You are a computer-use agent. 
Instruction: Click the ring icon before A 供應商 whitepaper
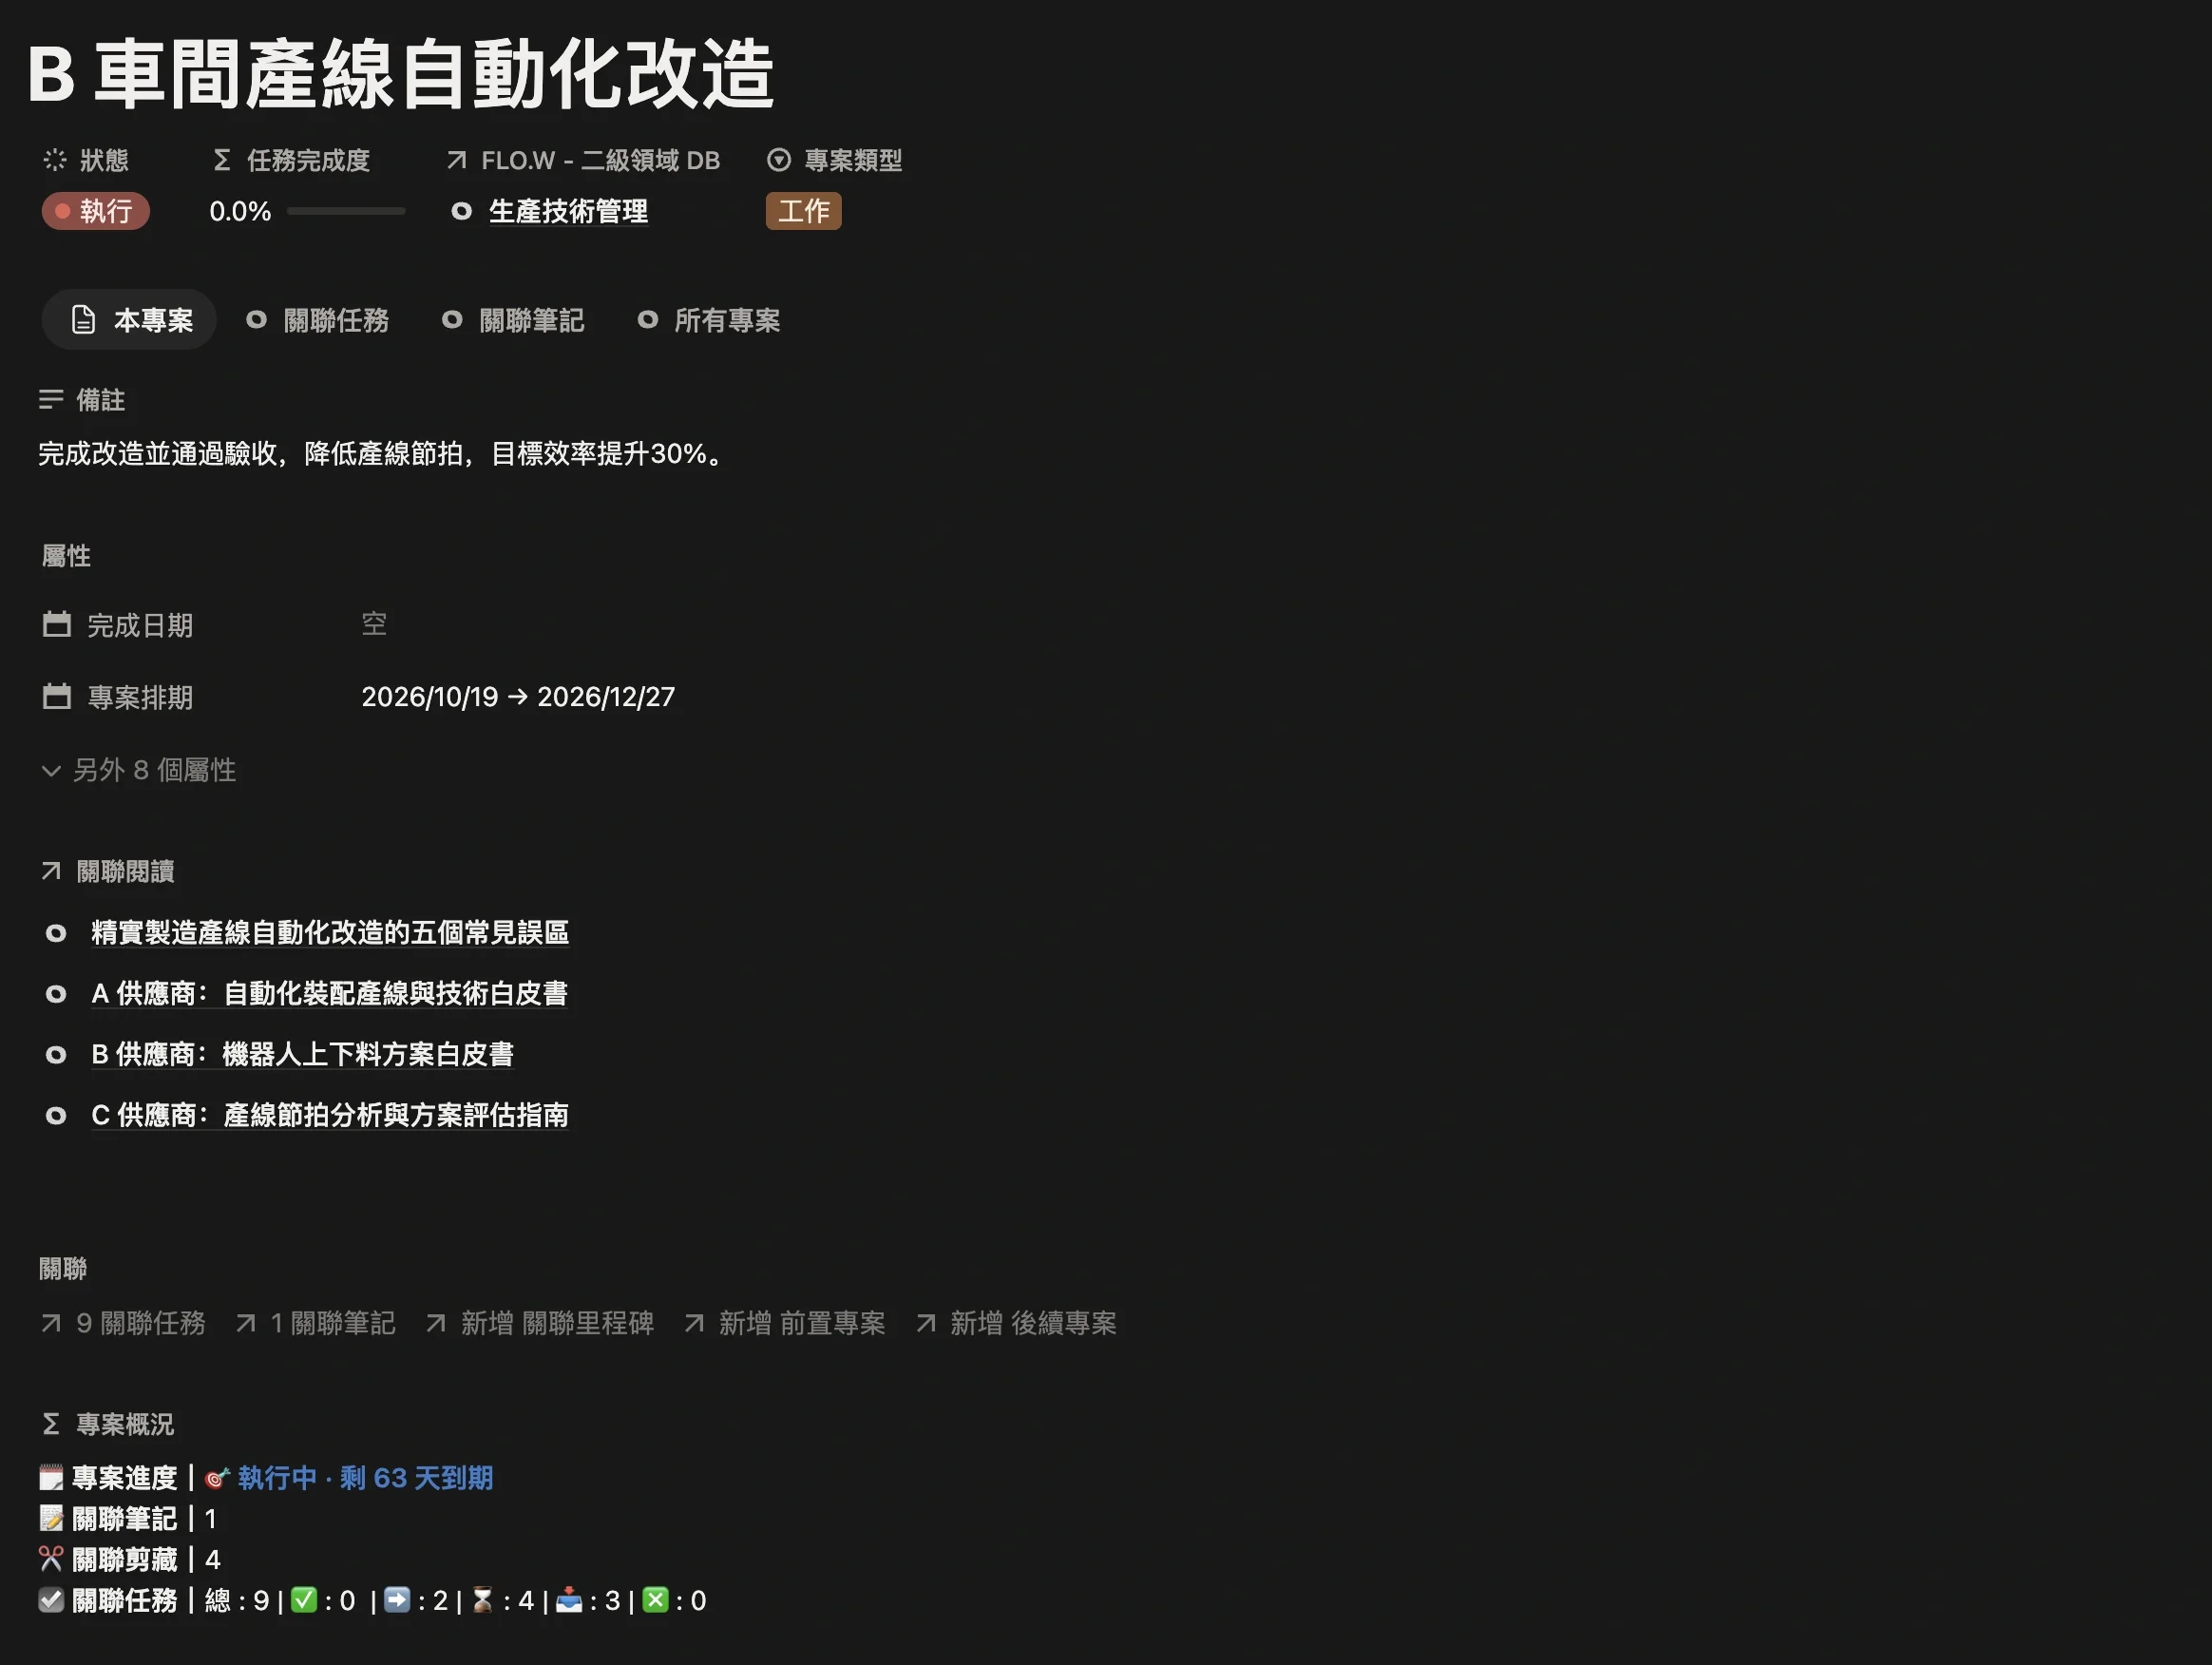[x=56, y=994]
